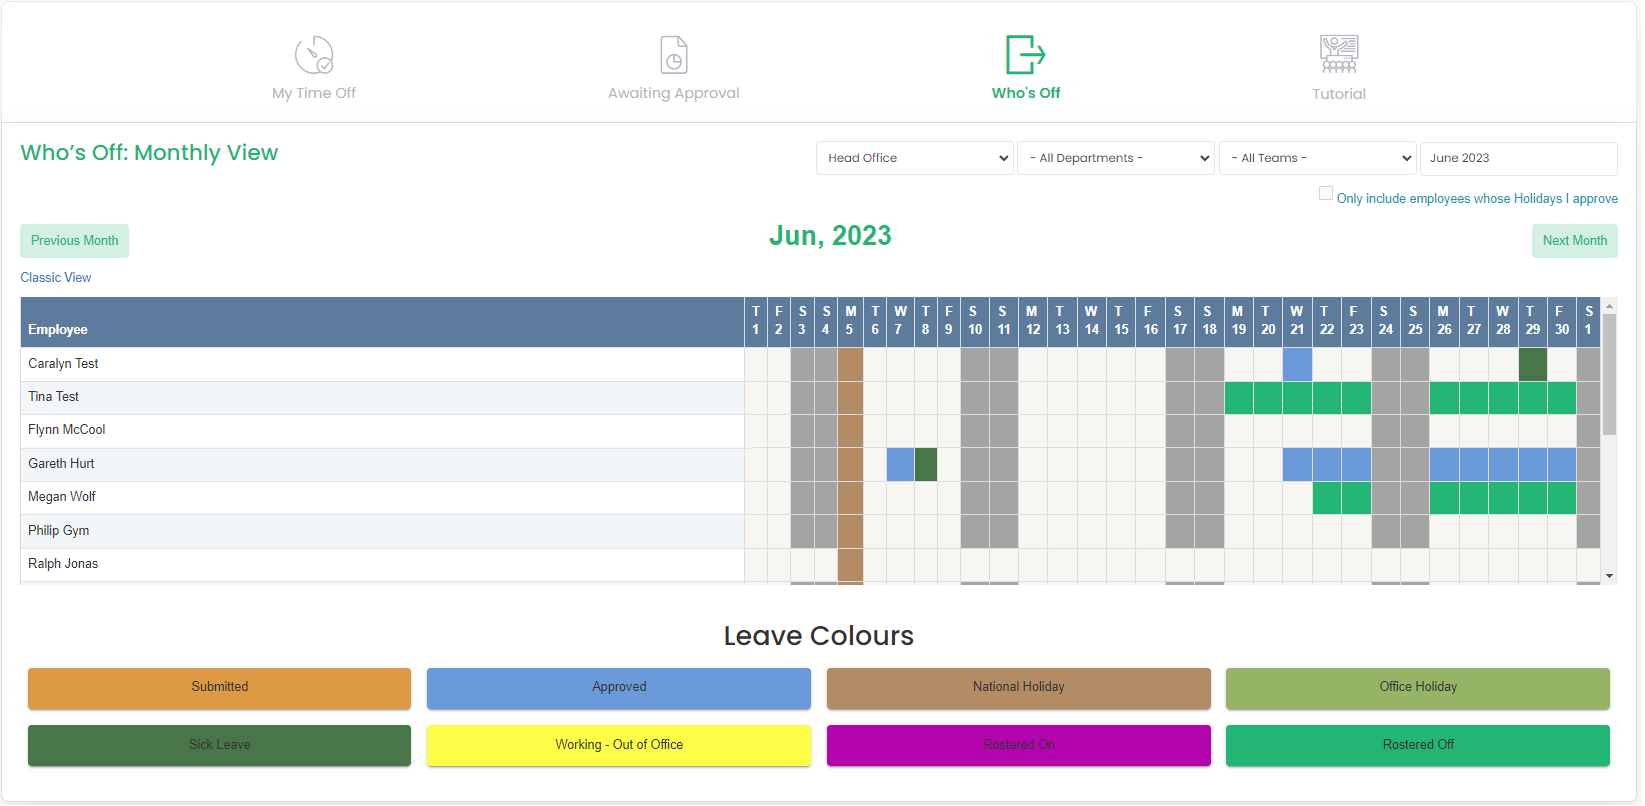Go to Previous Month
Screen dimensions: 1645x806
point(75,241)
